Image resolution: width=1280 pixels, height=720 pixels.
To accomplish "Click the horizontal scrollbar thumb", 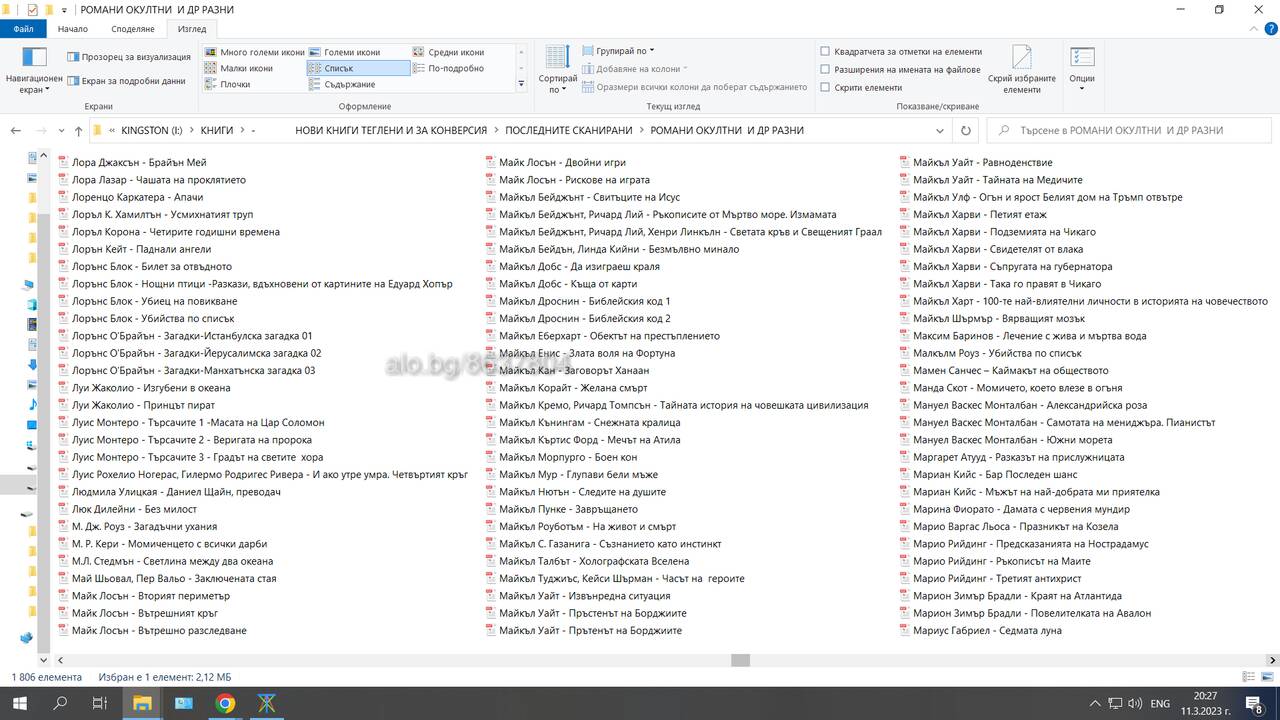I will [740, 660].
